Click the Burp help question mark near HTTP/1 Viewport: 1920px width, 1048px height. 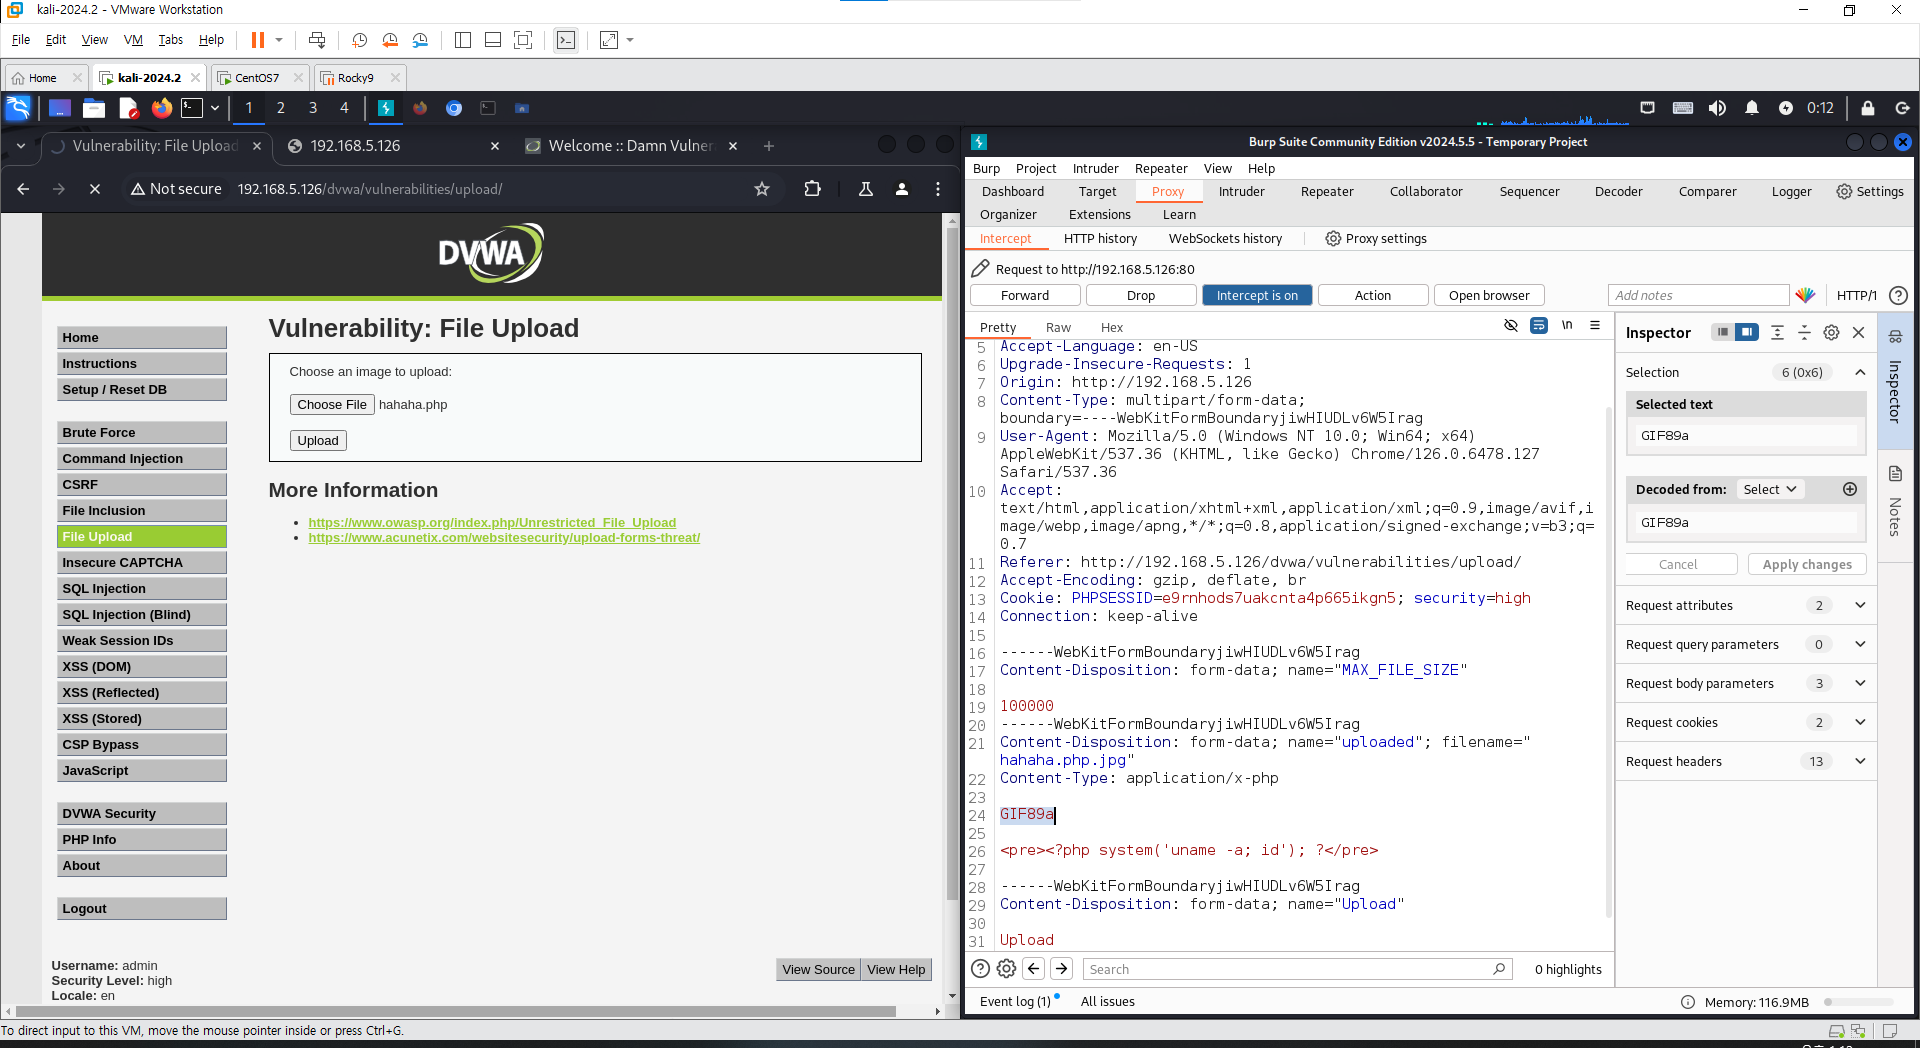point(1898,295)
